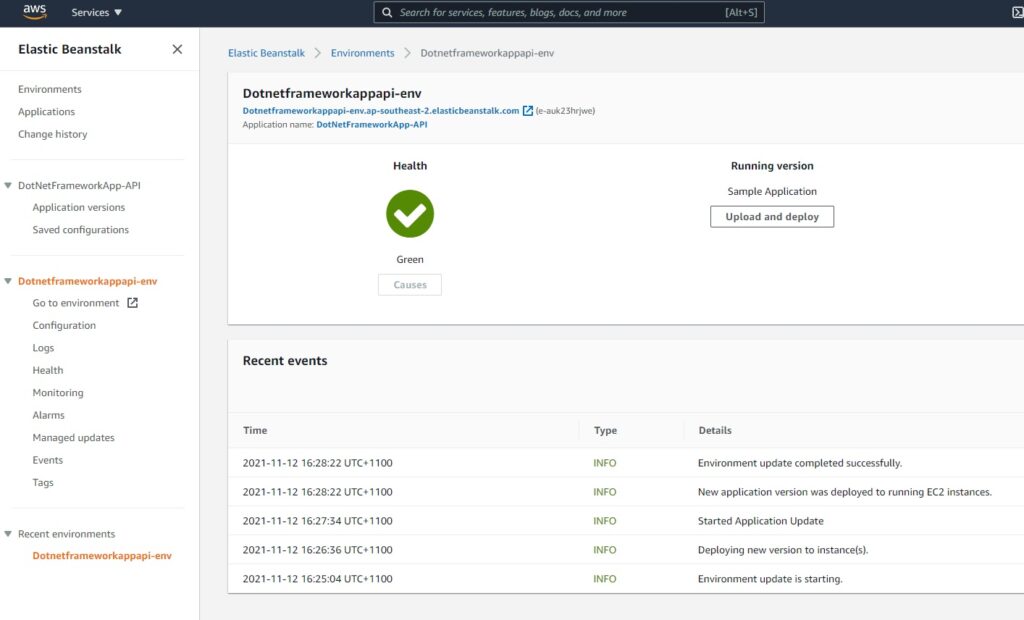The width and height of the screenshot is (1024, 620).
Task: Open environment URL via its external link icon
Action: pos(528,110)
